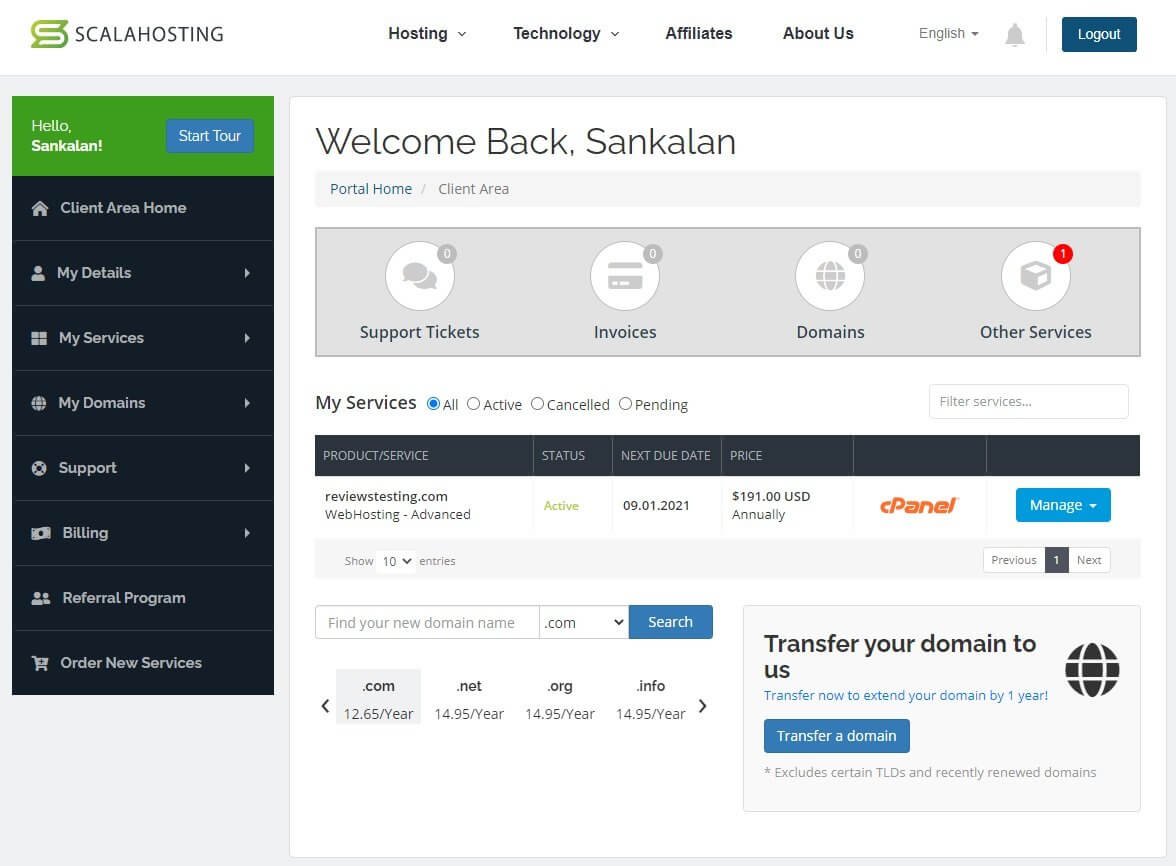Select the Pending services filter radio
1176x866 pixels.
(x=625, y=403)
